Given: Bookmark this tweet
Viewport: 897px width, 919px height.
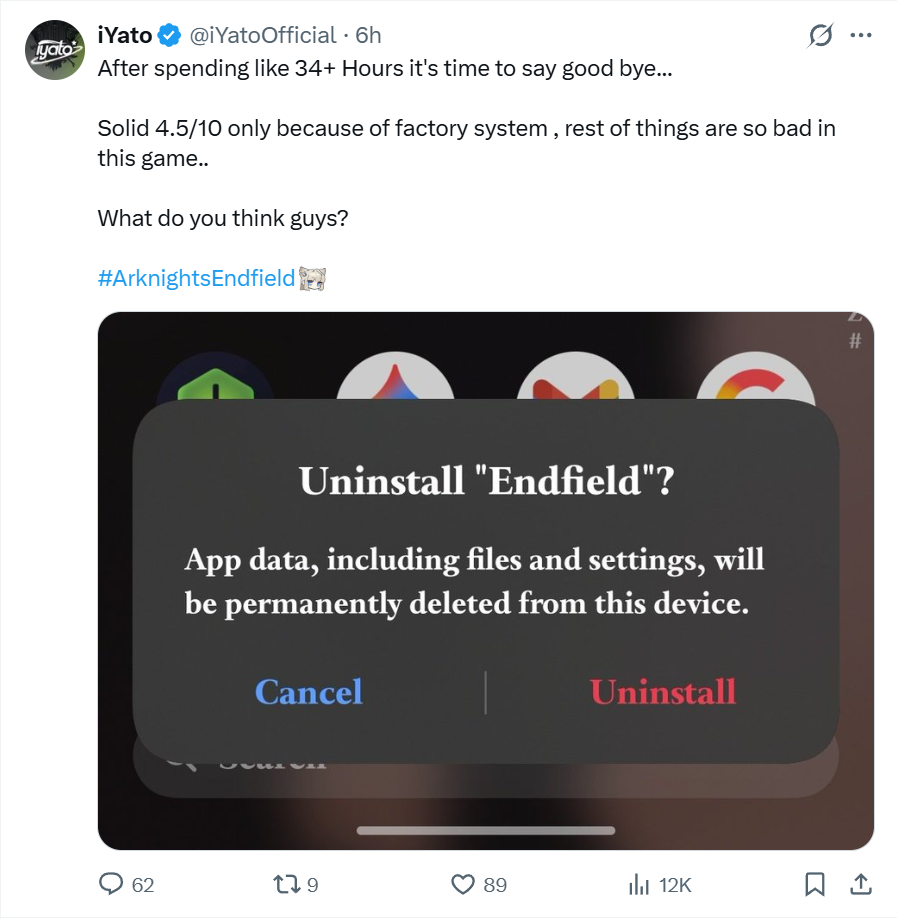Looking at the screenshot, I should tap(815, 884).
